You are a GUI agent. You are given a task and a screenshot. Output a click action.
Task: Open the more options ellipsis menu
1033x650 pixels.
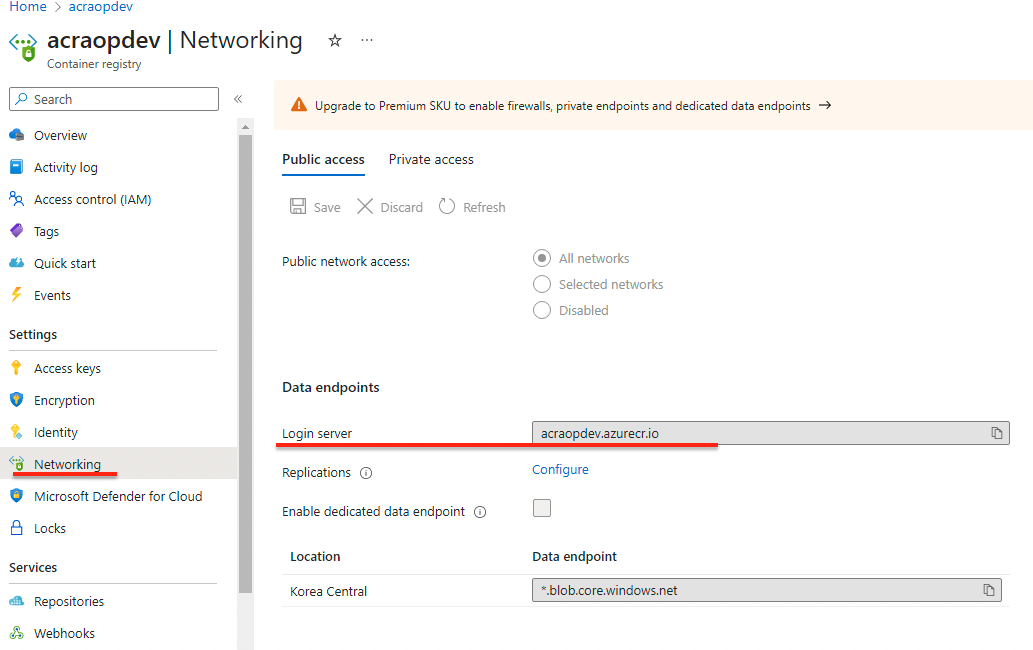(x=367, y=41)
